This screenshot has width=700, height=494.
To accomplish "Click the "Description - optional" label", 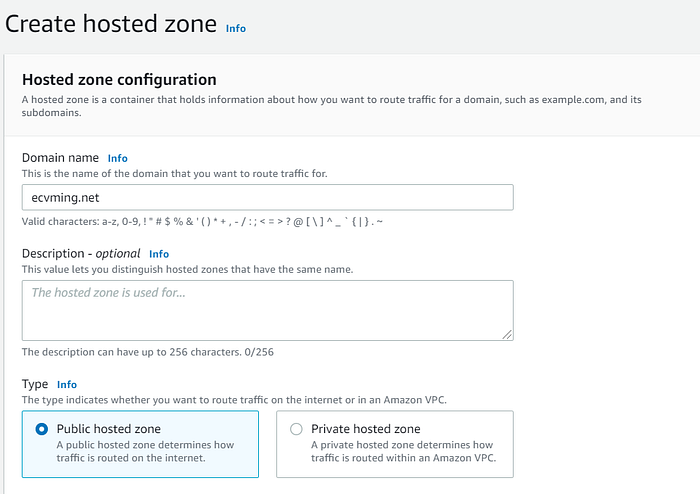I will point(81,254).
